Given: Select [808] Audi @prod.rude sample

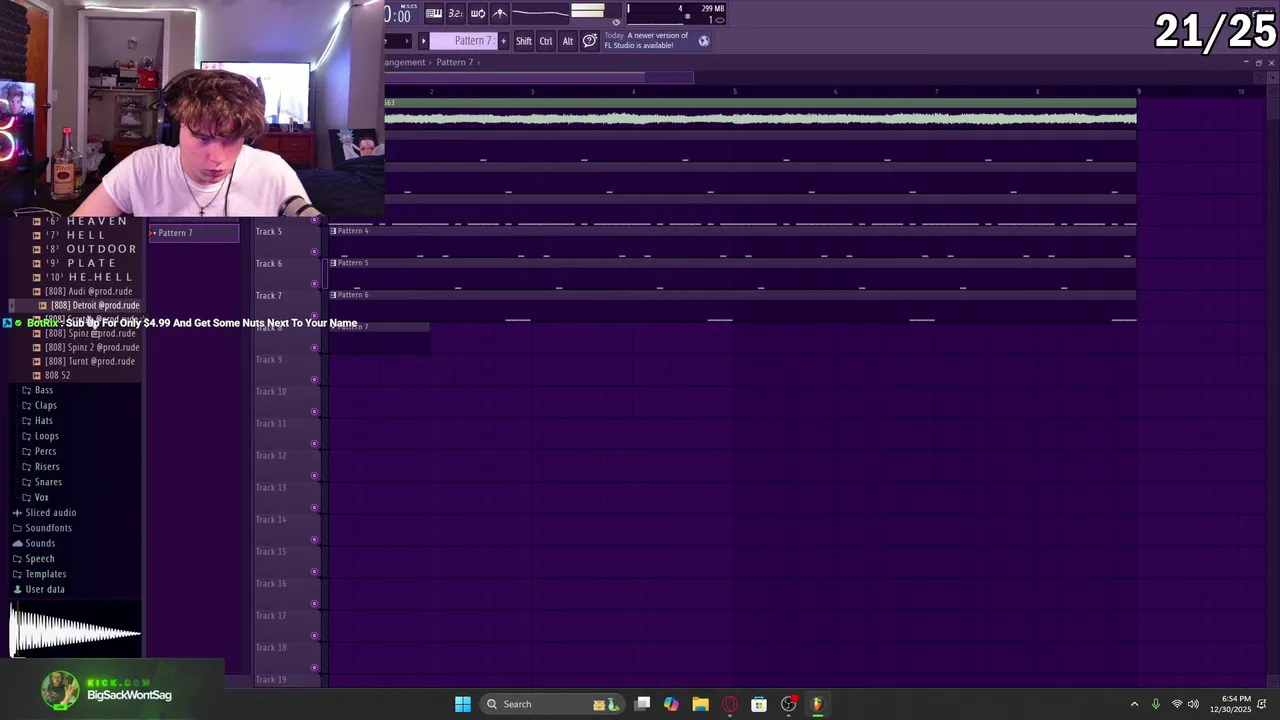Looking at the screenshot, I should click(88, 291).
